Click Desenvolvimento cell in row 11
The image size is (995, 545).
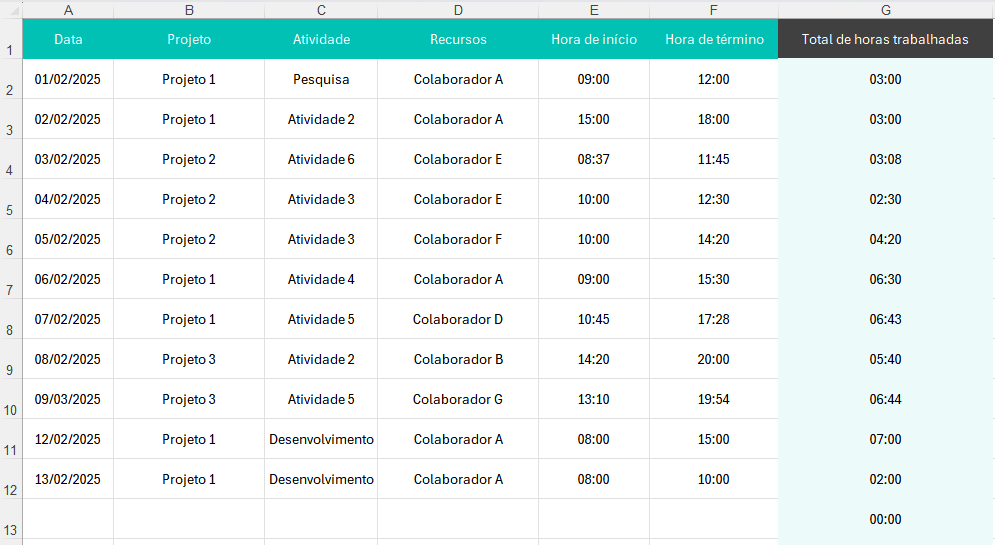[321, 439]
